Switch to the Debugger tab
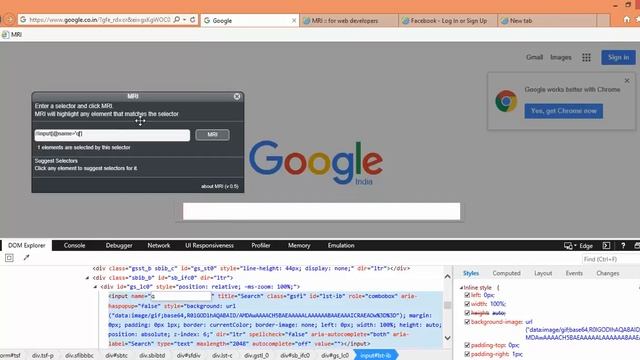The image size is (640, 360). (x=119, y=245)
